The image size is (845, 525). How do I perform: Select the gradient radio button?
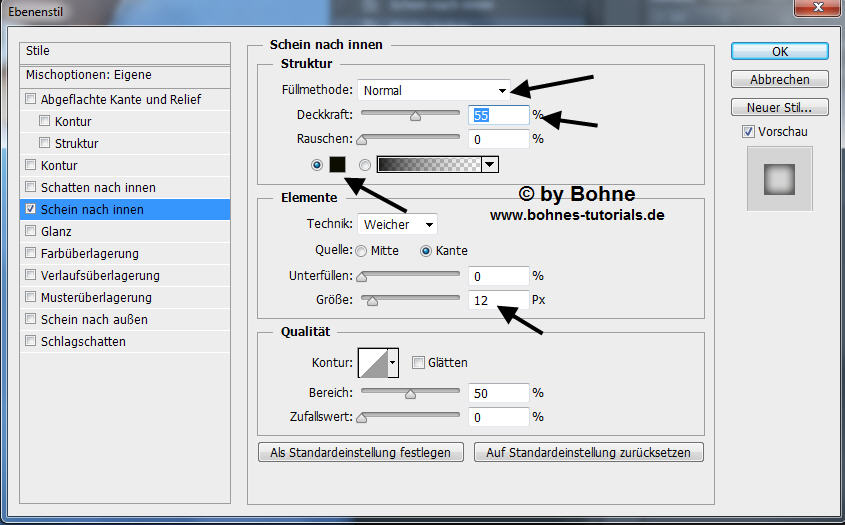pos(365,165)
